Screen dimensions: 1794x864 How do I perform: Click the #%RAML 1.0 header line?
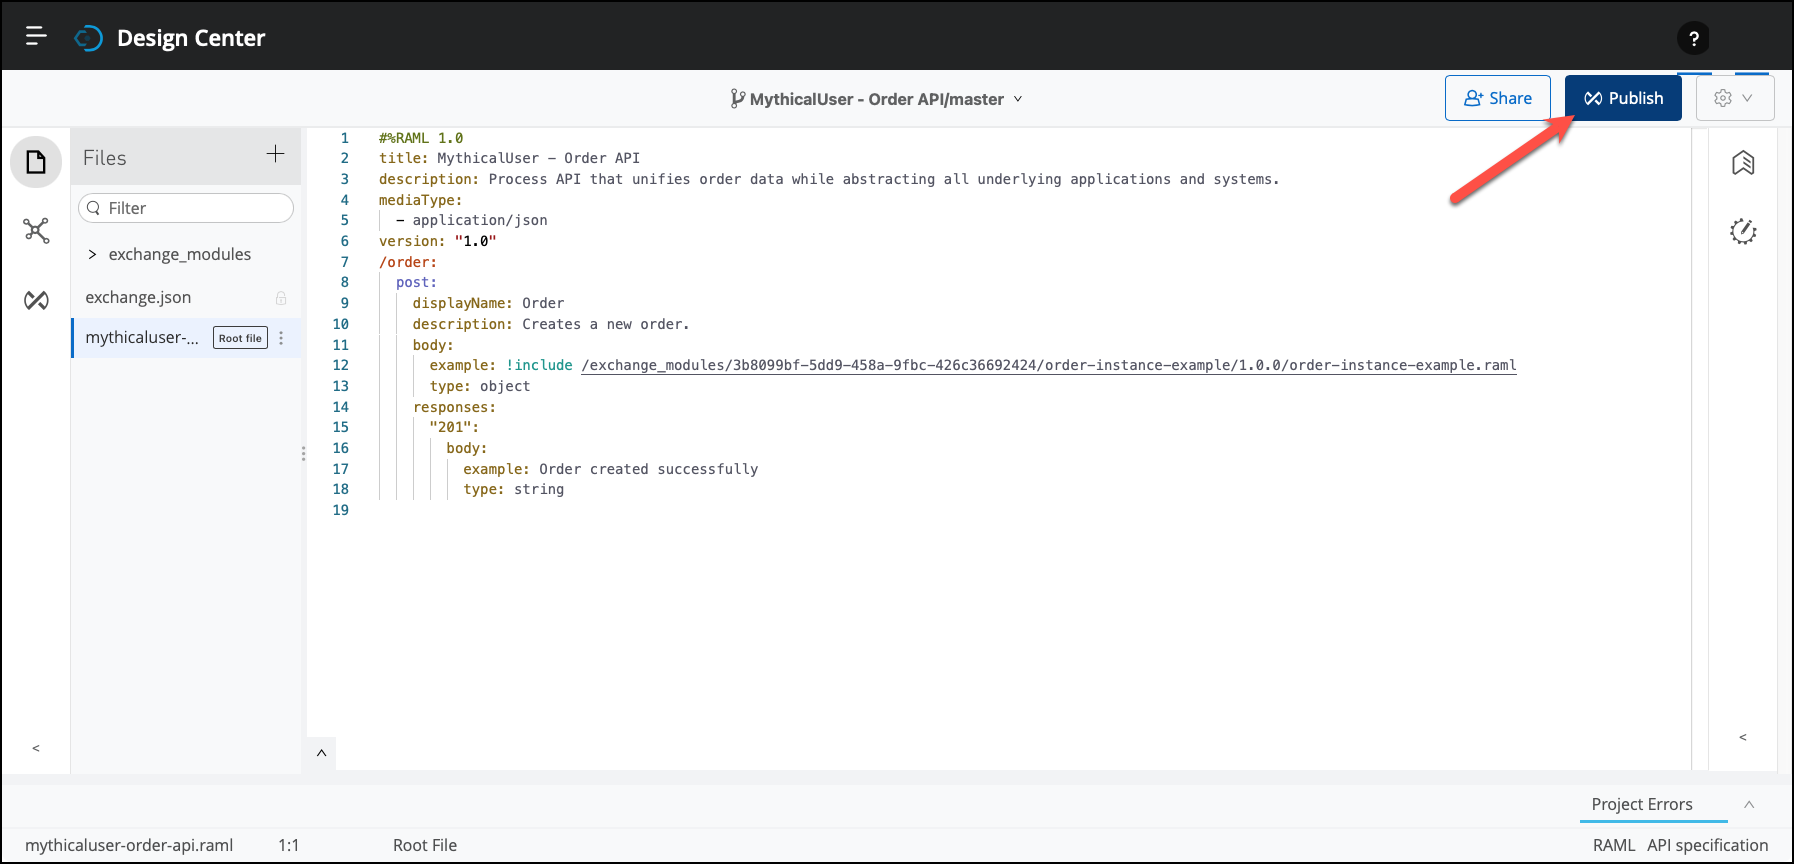[x=421, y=138]
